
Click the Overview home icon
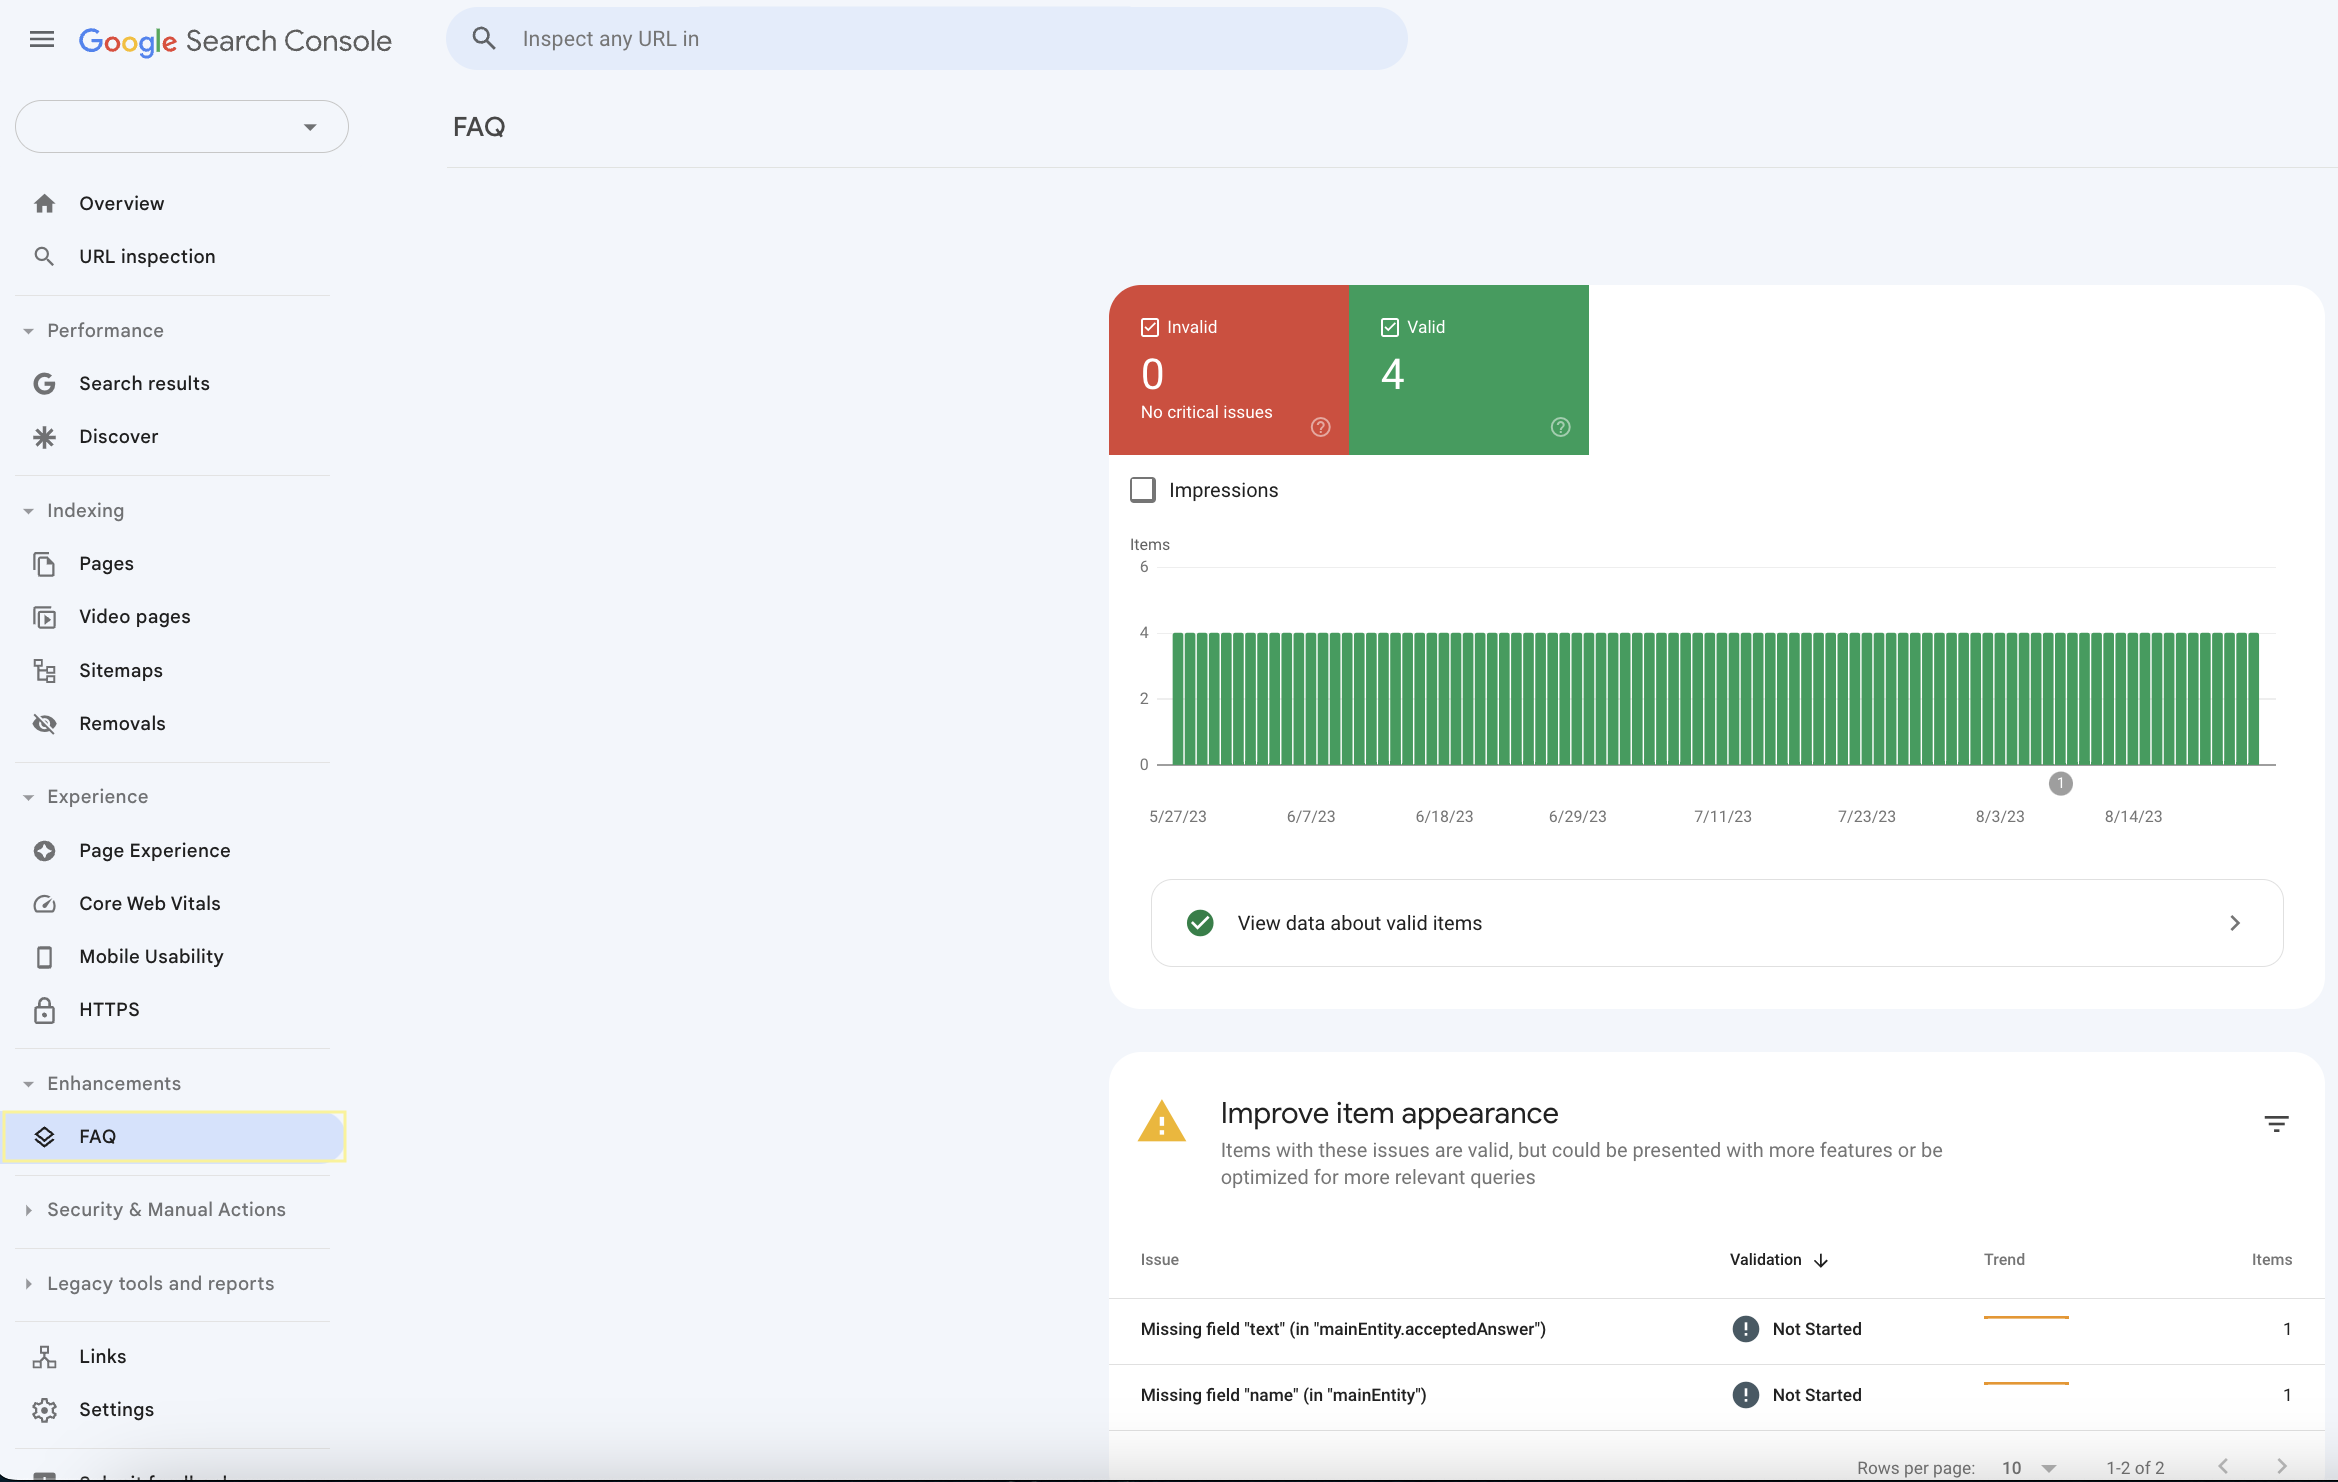tap(44, 204)
